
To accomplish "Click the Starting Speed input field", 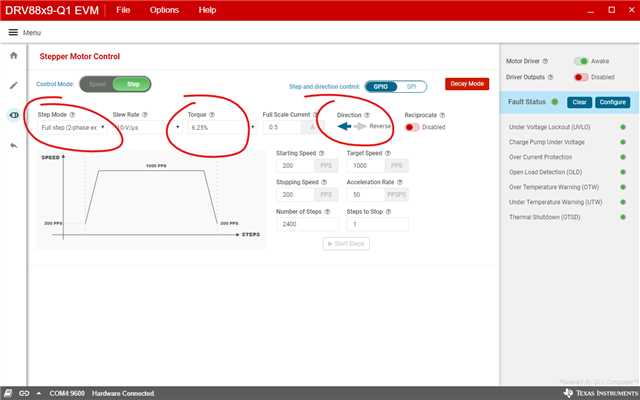I will coord(295,166).
